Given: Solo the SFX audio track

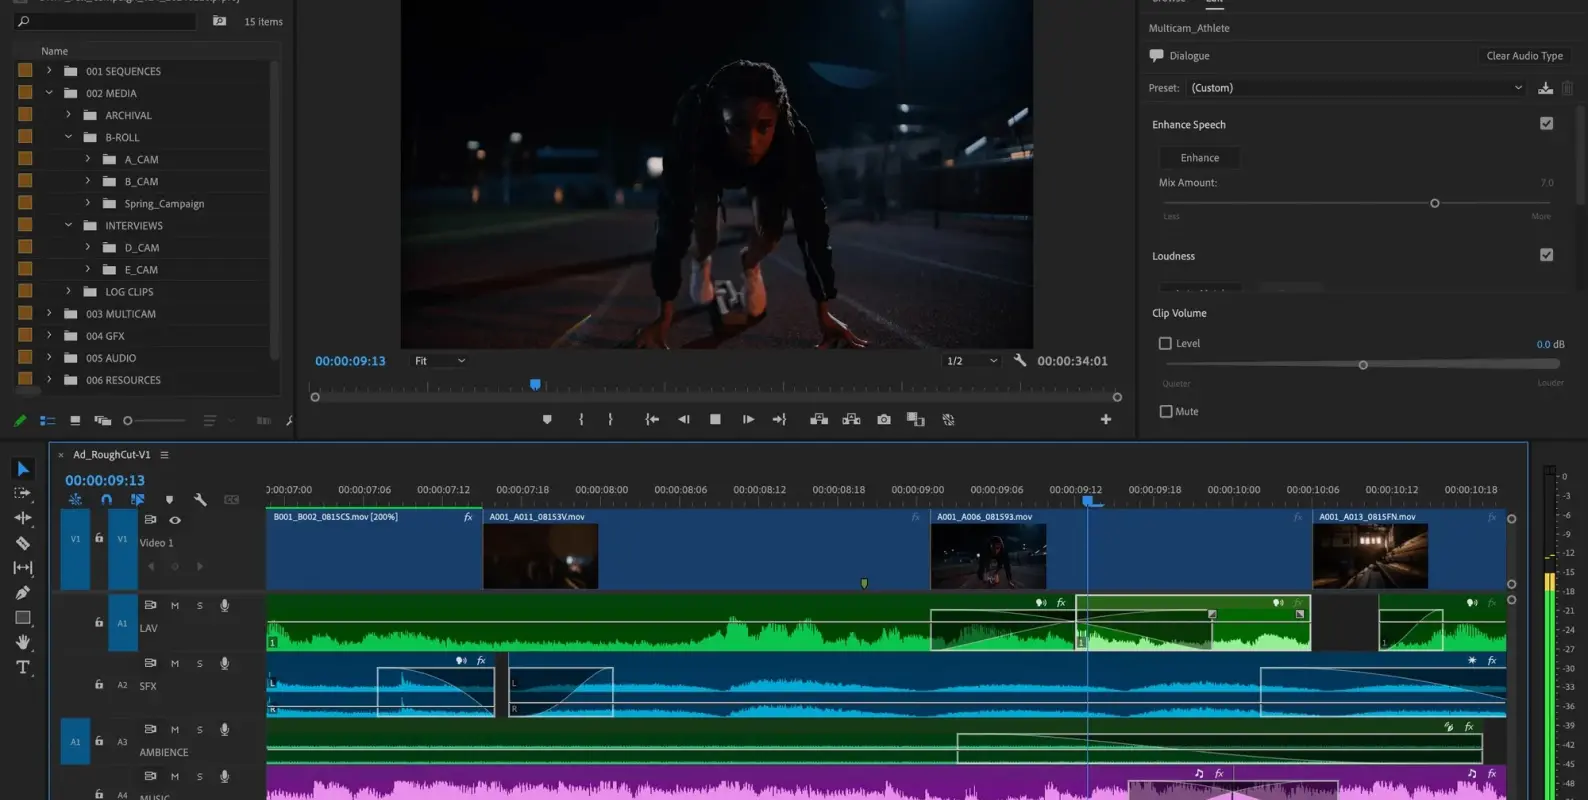Looking at the screenshot, I should click(x=199, y=663).
